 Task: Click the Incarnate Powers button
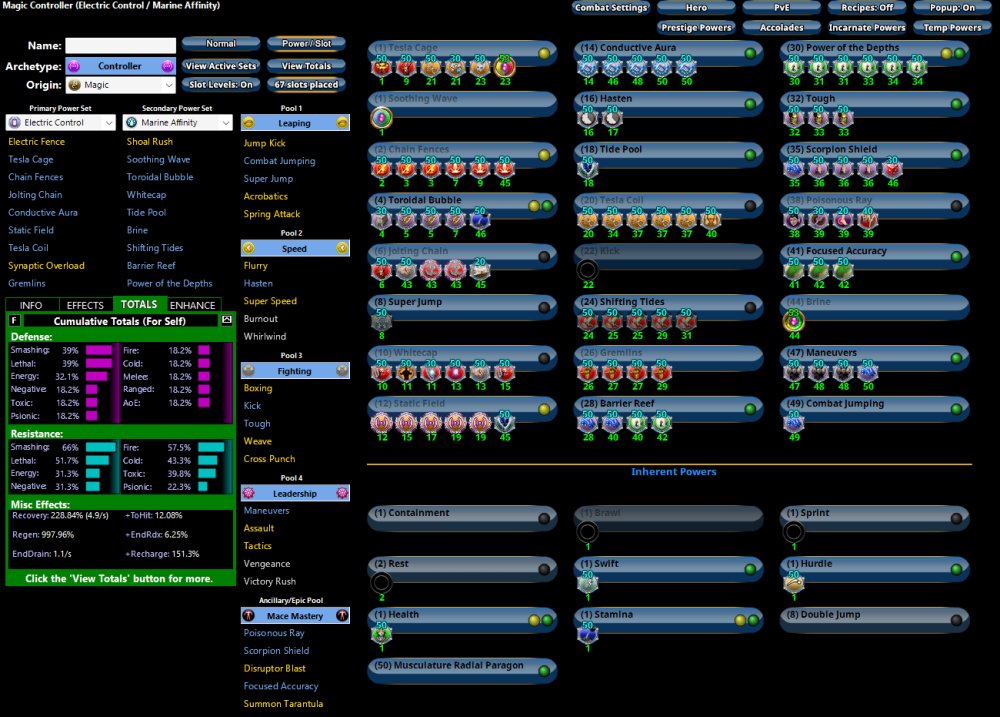pos(867,27)
